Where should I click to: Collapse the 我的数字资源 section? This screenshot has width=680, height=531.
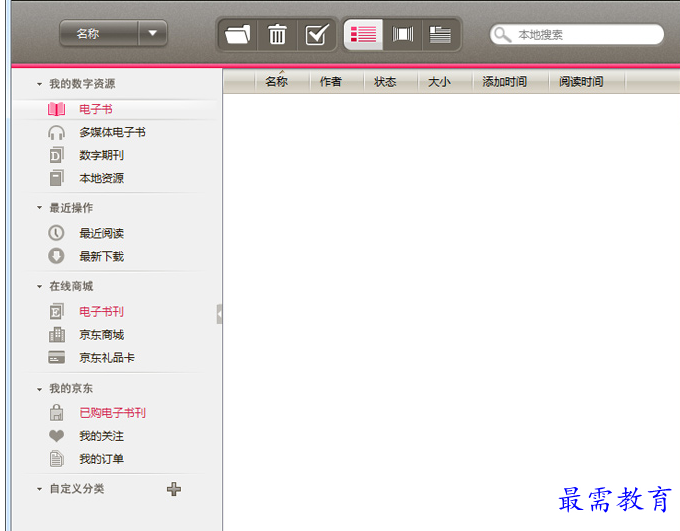tap(39, 84)
